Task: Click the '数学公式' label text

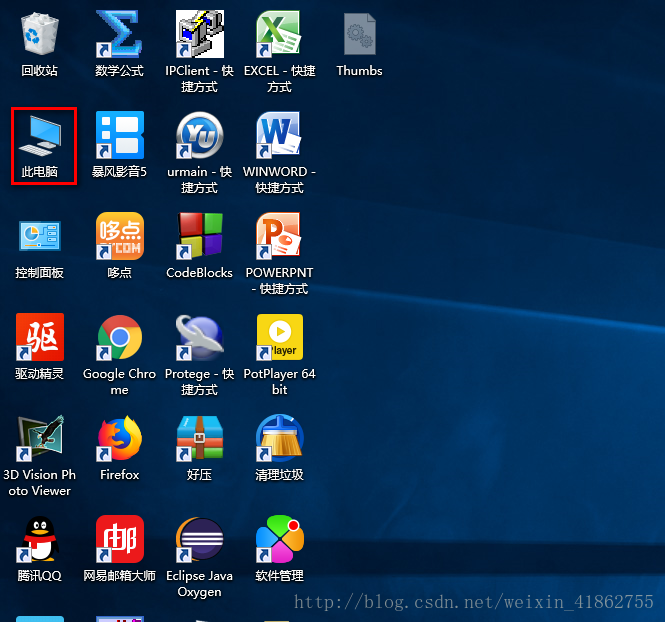Action: coord(120,70)
